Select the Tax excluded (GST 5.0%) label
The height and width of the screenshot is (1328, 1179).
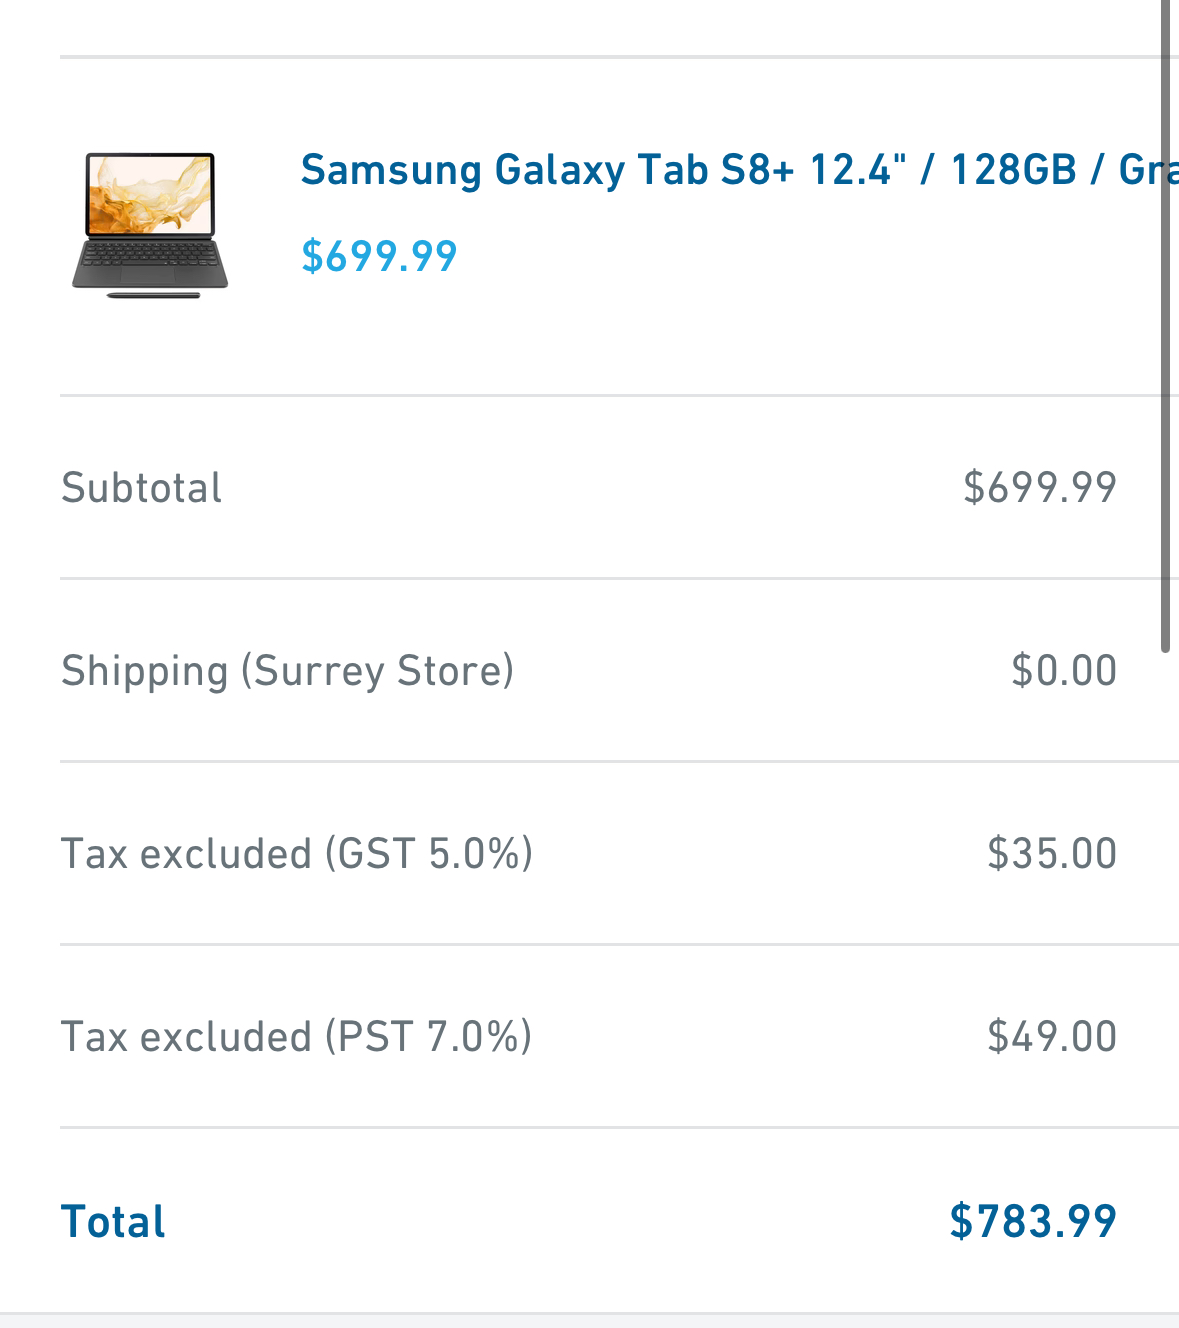pos(297,854)
